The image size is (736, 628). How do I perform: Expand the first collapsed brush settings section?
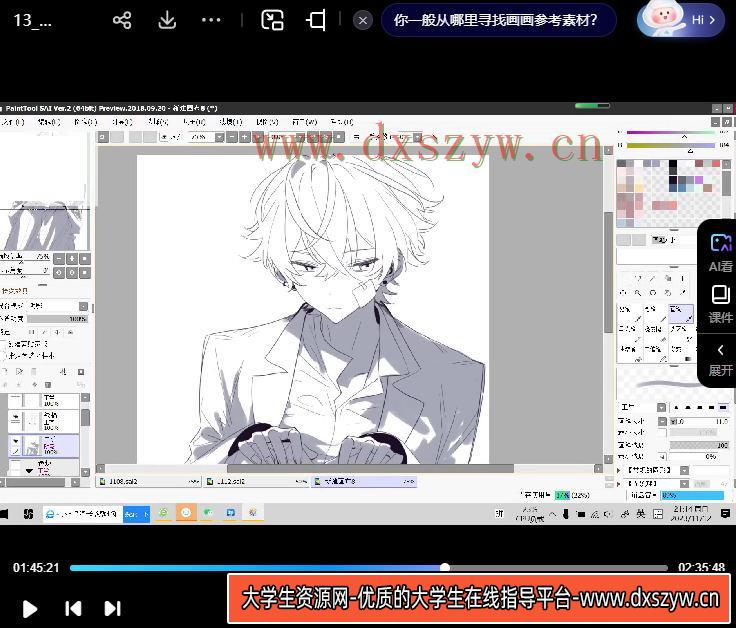click(619, 470)
